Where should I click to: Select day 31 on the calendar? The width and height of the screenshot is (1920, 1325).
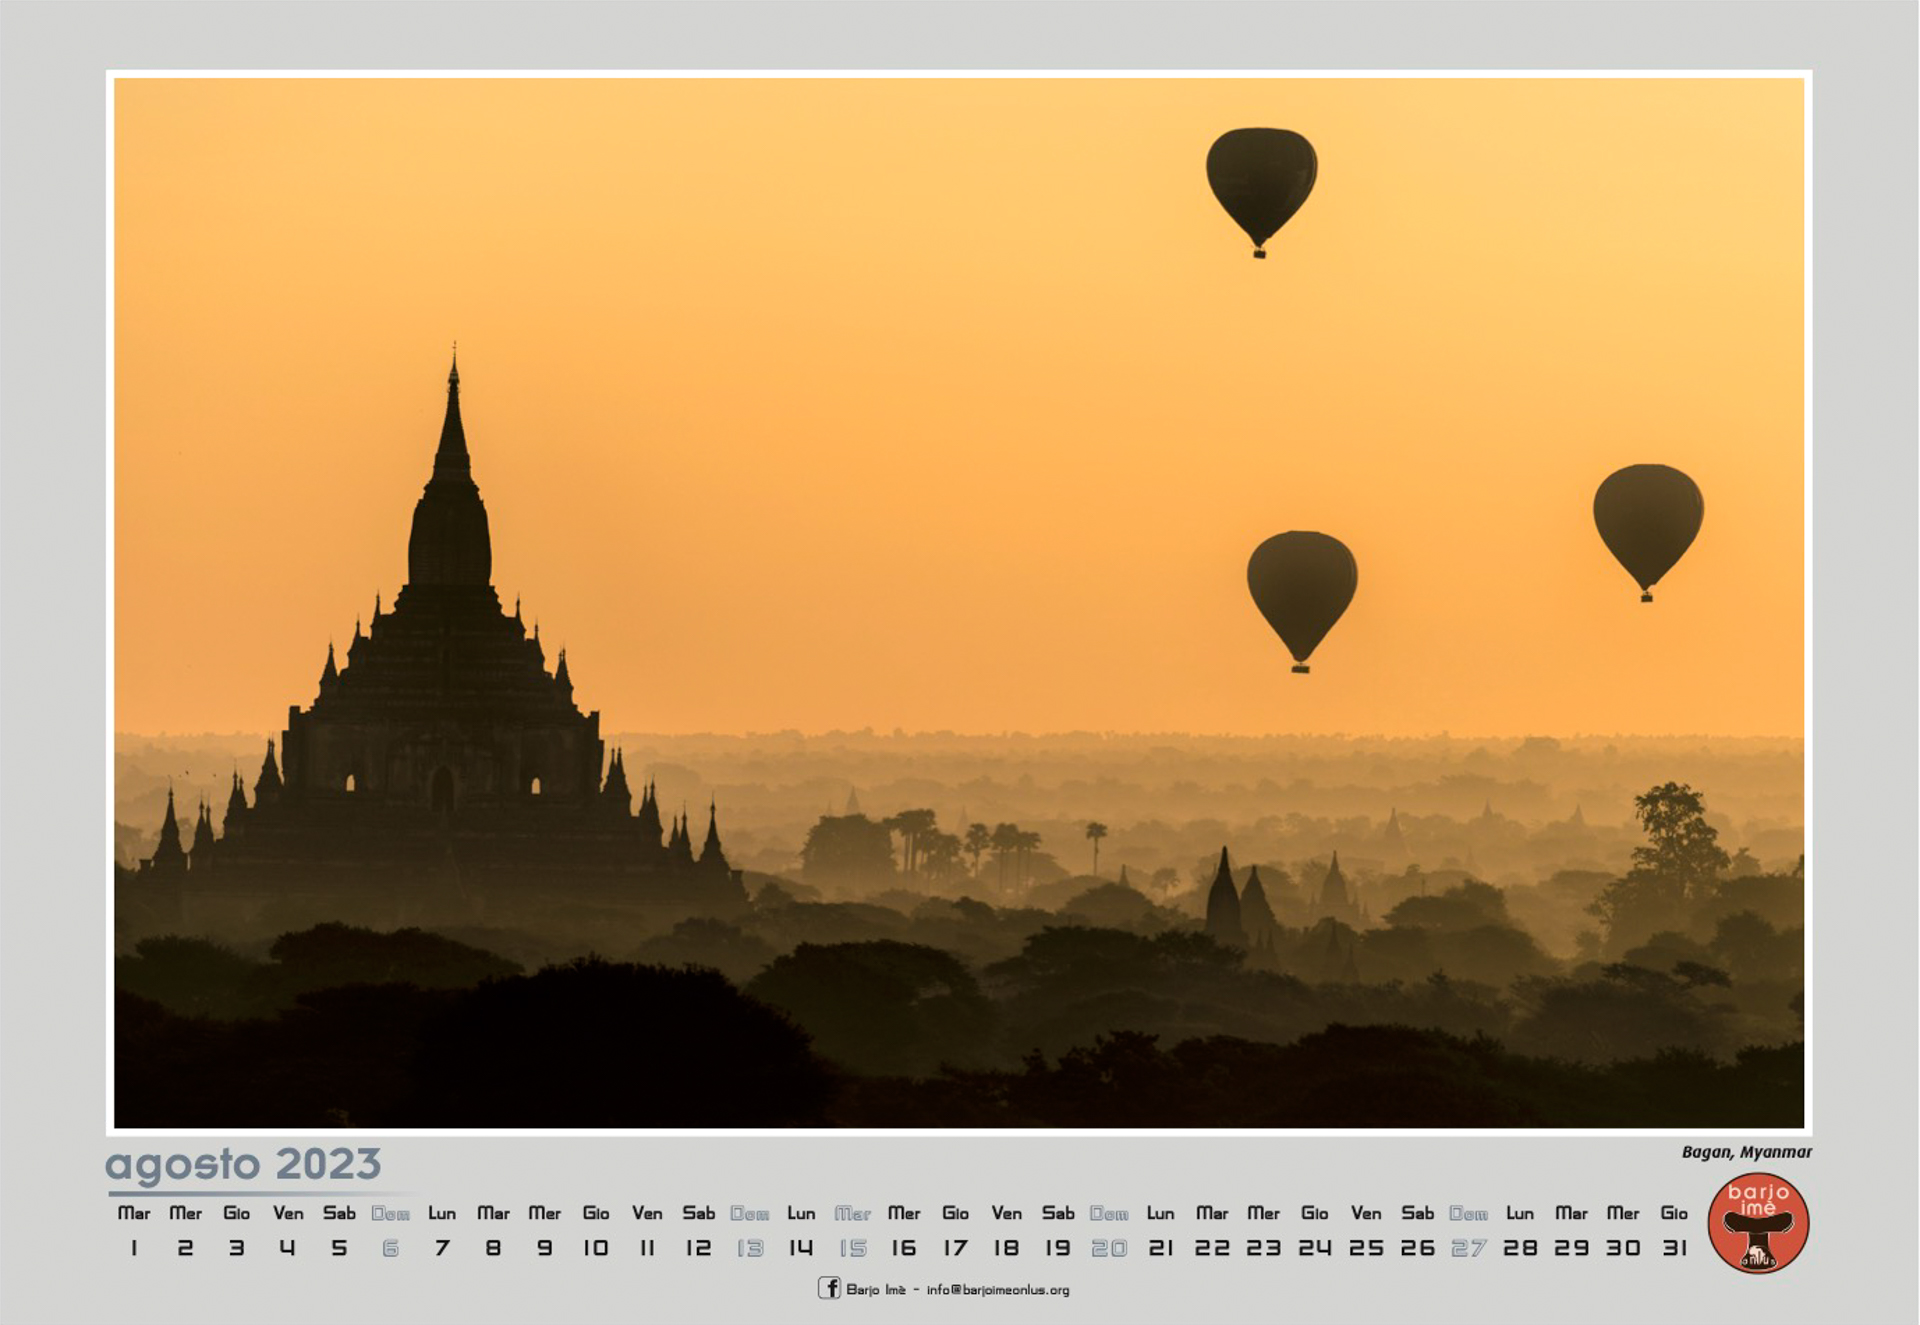pyautogui.click(x=1674, y=1248)
